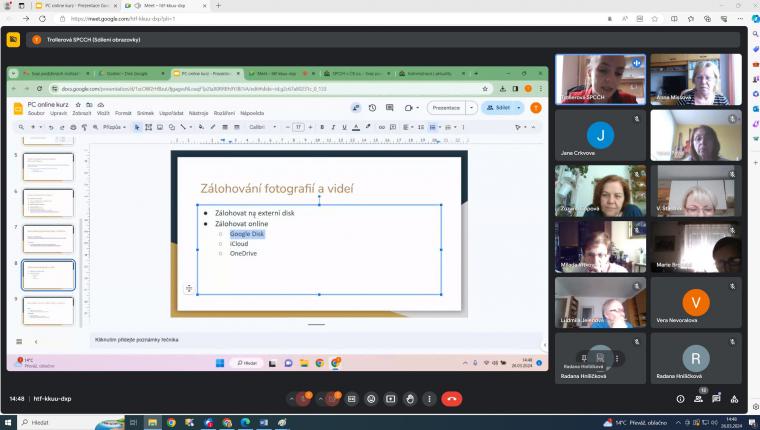Image resolution: width=760 pixels, height=430 pixels.
Task: Click insert image icon in Slides toolbar
Action: click(x=160, y=127)
